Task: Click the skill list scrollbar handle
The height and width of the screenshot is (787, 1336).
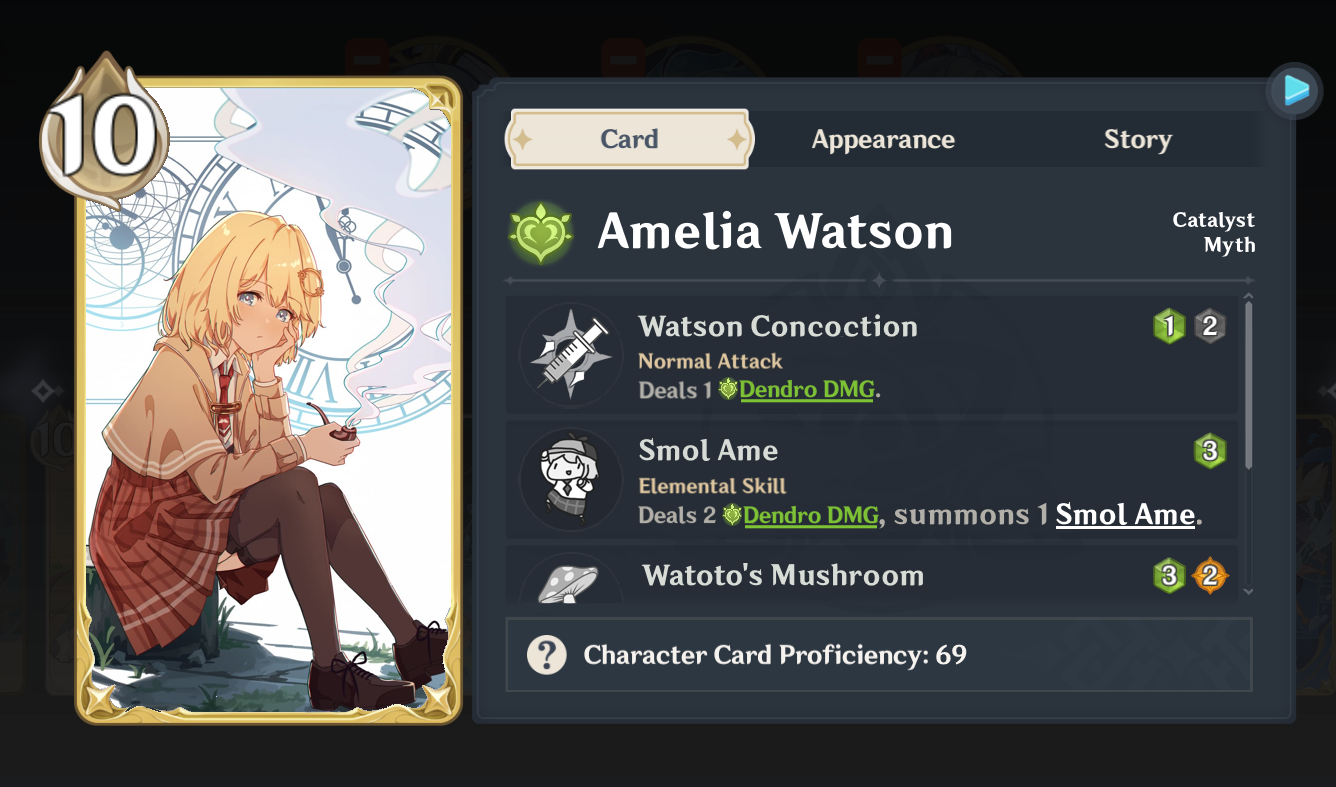Action: (x=1247, y=385)
